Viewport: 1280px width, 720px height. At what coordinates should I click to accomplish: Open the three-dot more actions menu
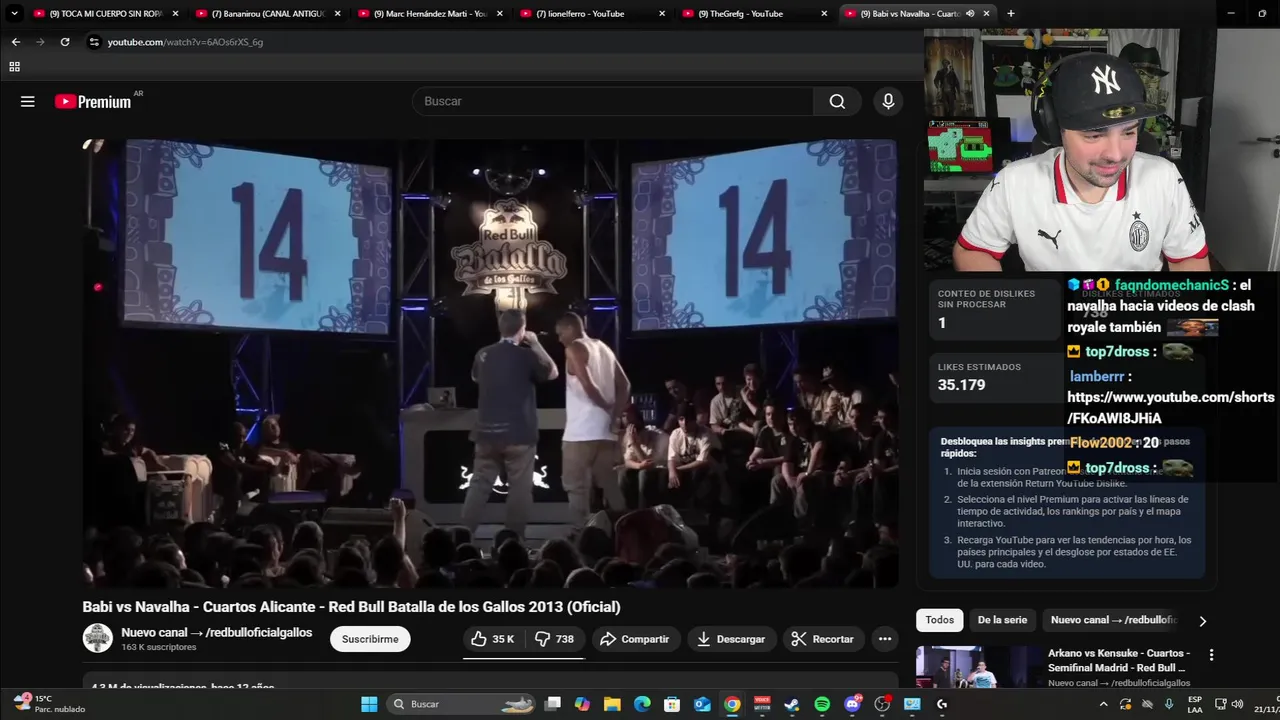pos(885,639)
